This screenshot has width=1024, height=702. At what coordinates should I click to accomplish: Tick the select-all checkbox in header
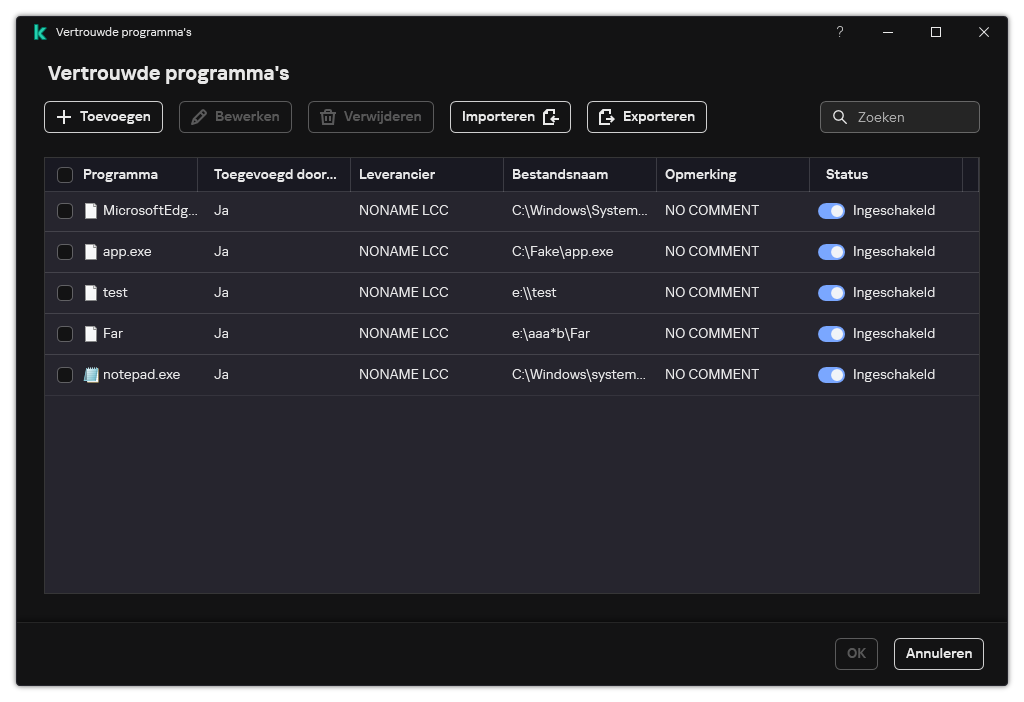click(x=65, y=175)
